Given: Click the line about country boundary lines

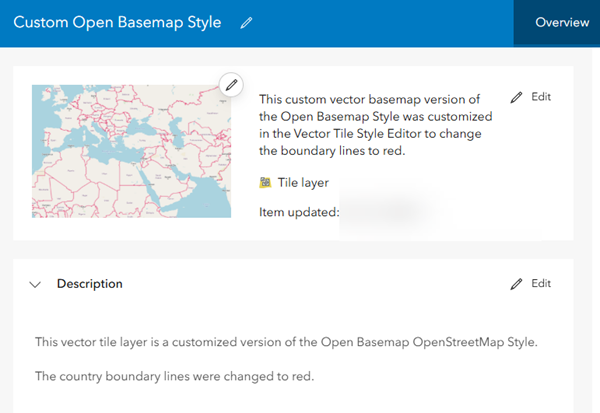Looking at the screenshot, I should pyautogui.click(x=174, y=376).
